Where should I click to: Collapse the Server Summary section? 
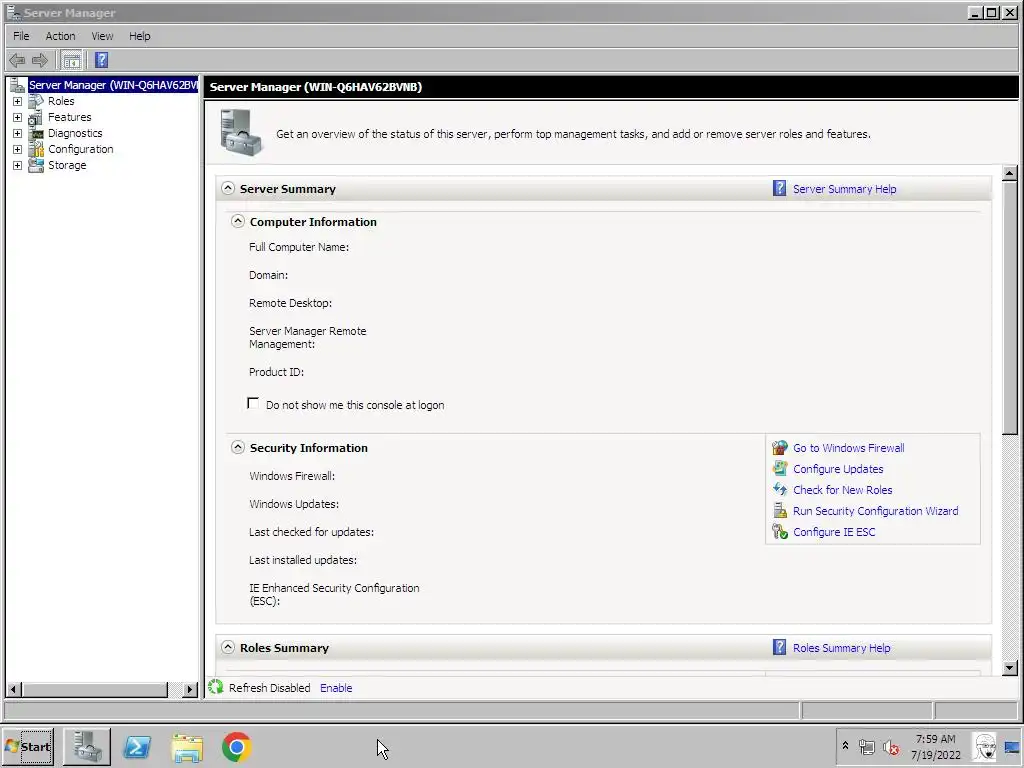click(227, 188)
